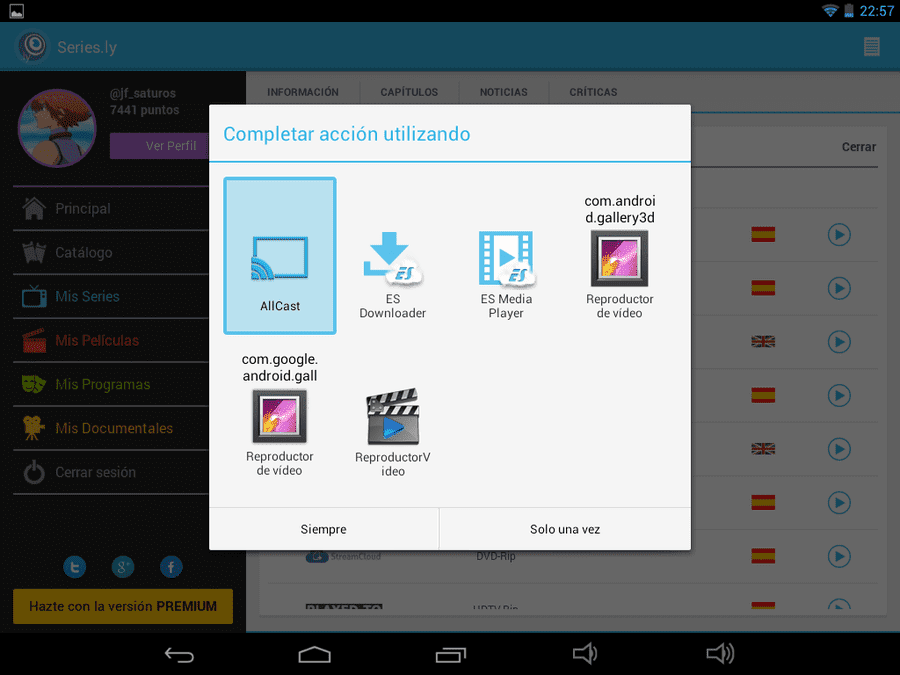Open the Twitter social icon
The height and width of the screenshot is (675, 900).
(75, 567)
